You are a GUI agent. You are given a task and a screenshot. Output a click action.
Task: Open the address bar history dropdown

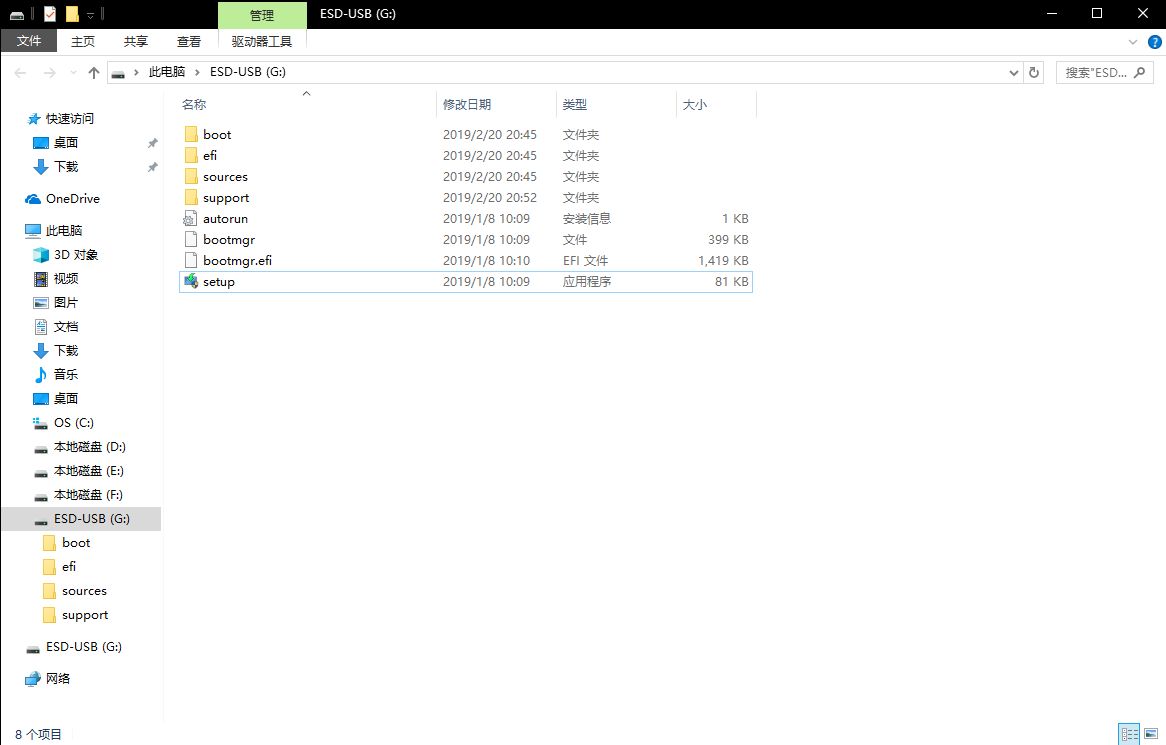(x=1014, y=72)
